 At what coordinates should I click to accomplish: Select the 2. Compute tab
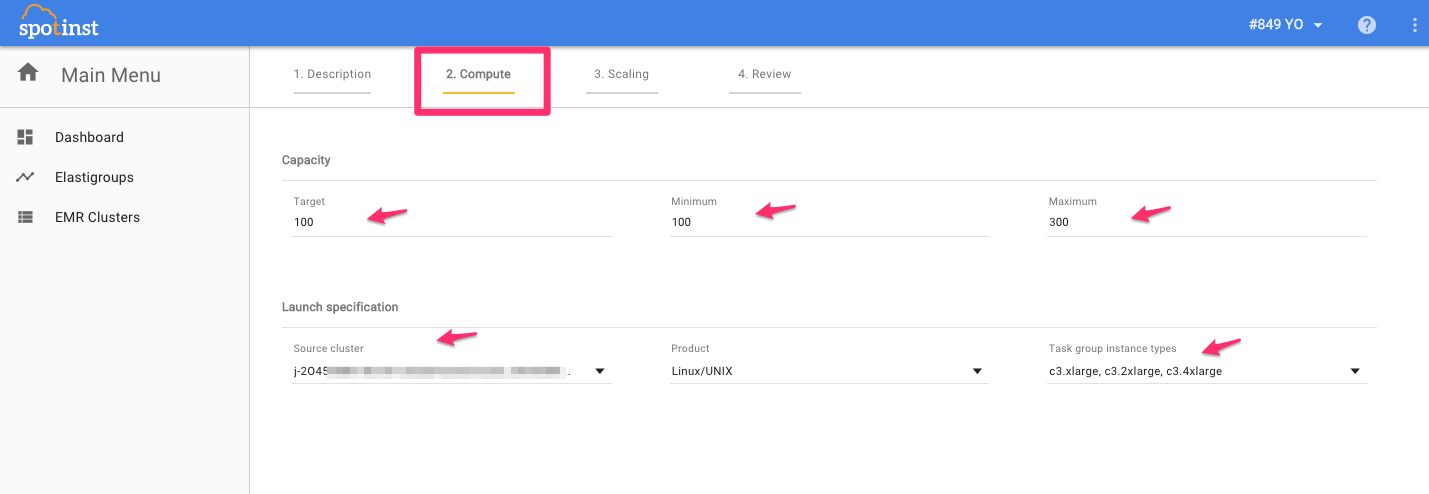tap(478, 74)
